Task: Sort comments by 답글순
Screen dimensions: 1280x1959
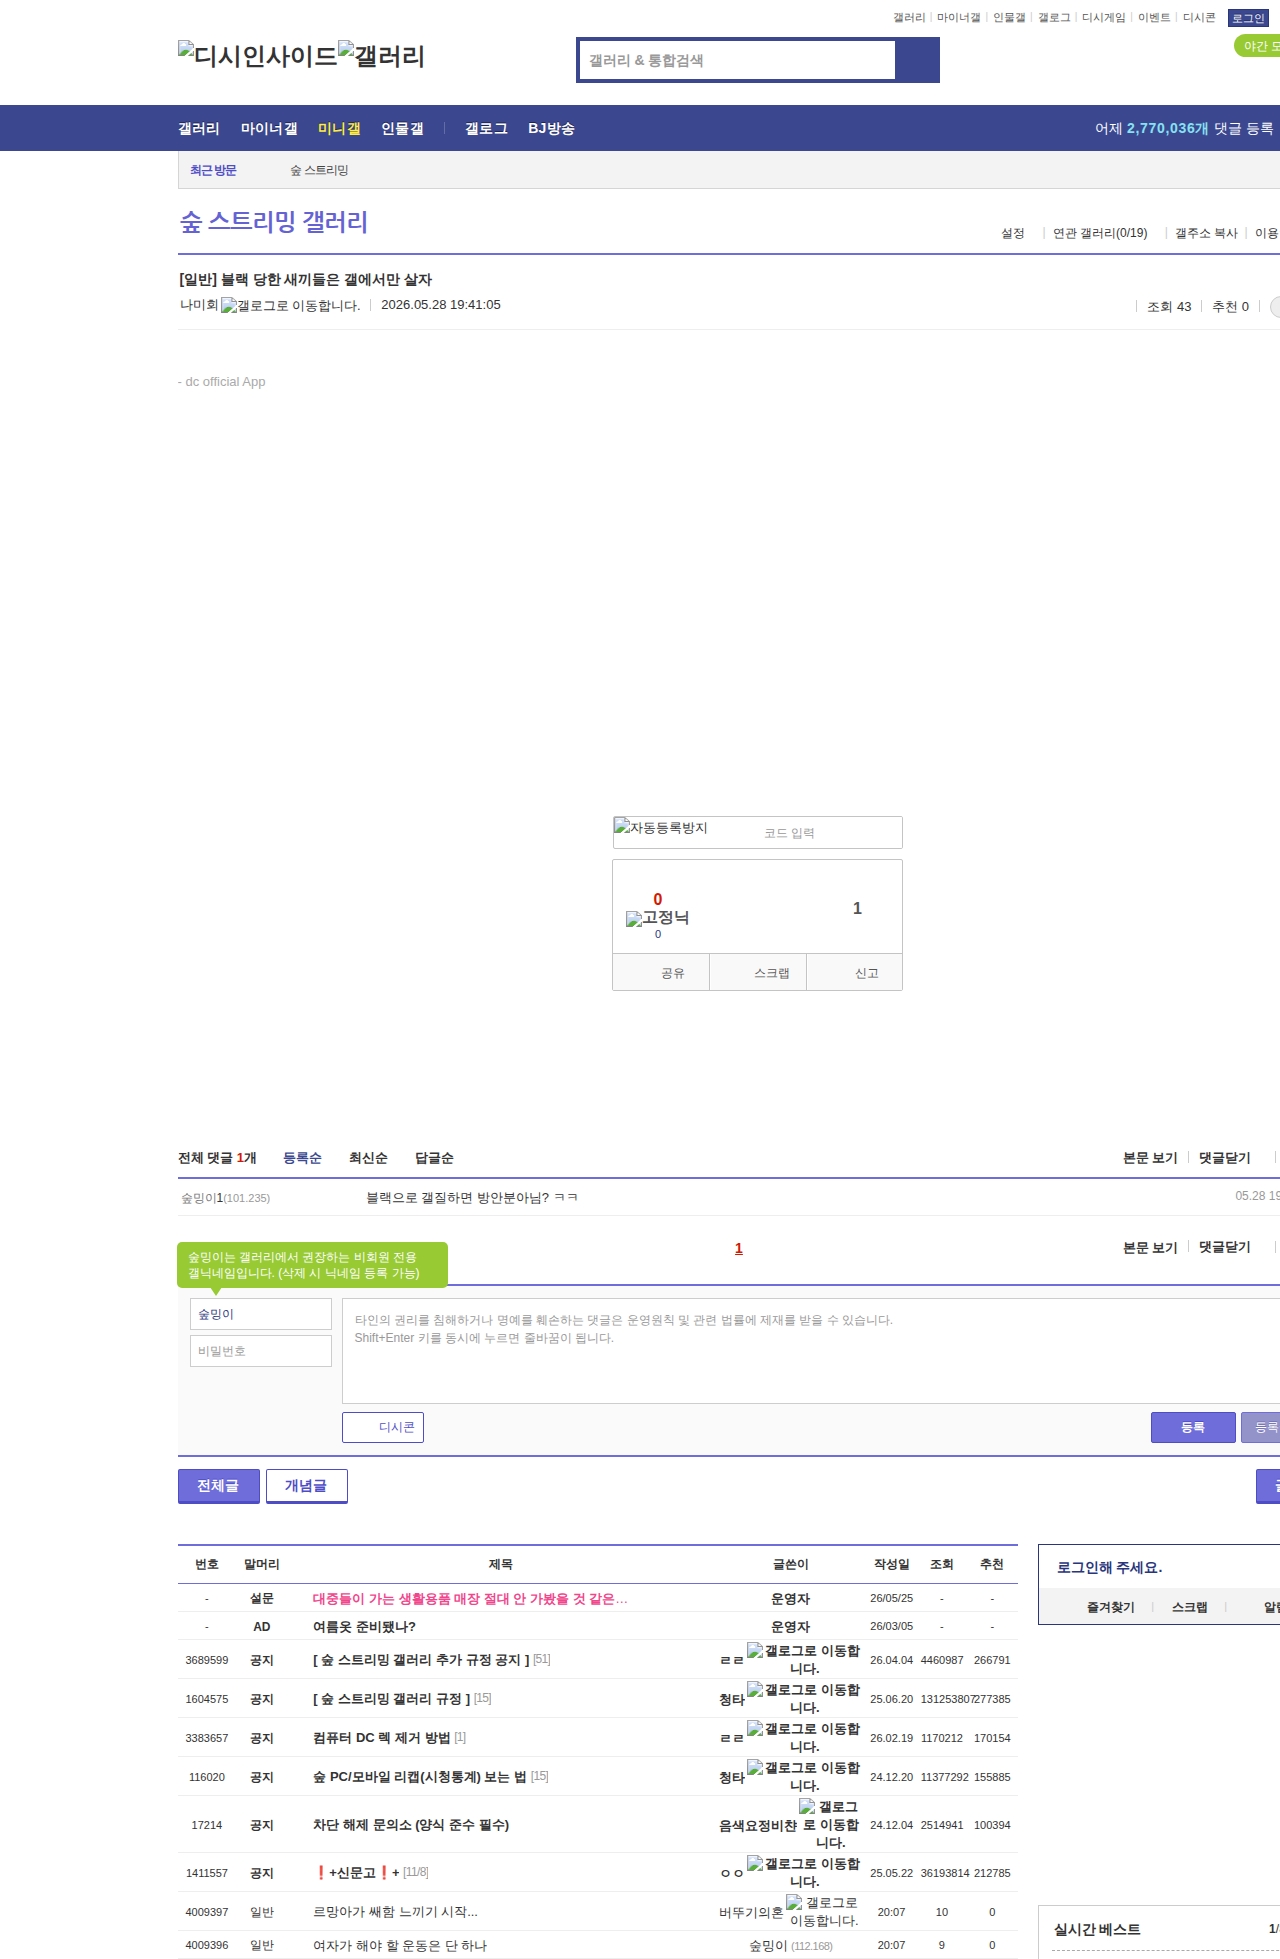Action: pyautogui.click(x=434, y=1158)
